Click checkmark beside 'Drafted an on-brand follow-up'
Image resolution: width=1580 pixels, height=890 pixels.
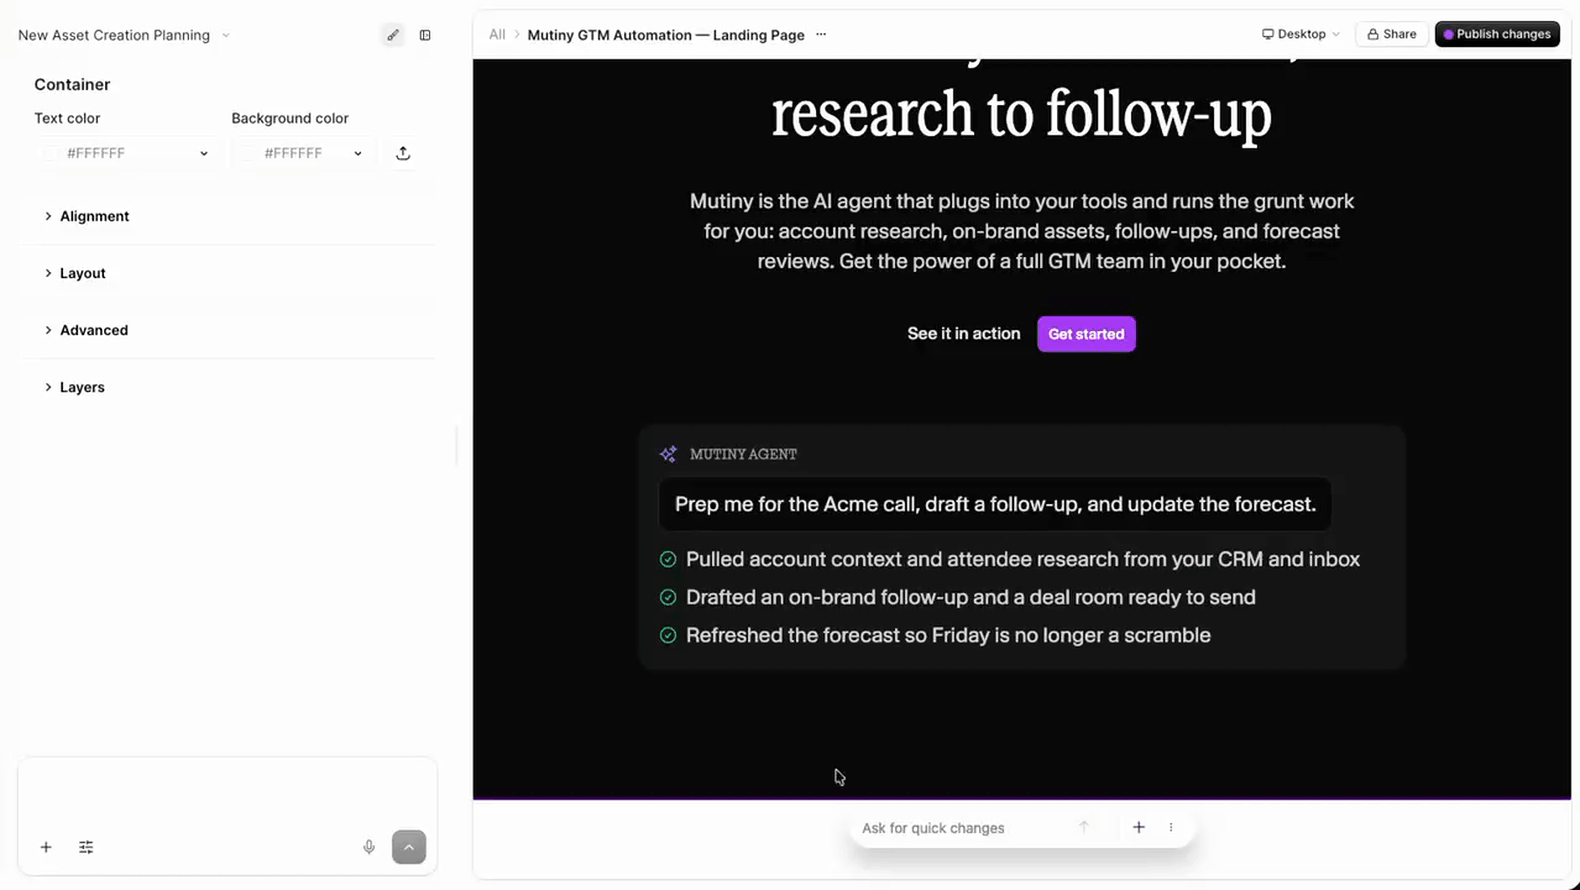(668, 597)
